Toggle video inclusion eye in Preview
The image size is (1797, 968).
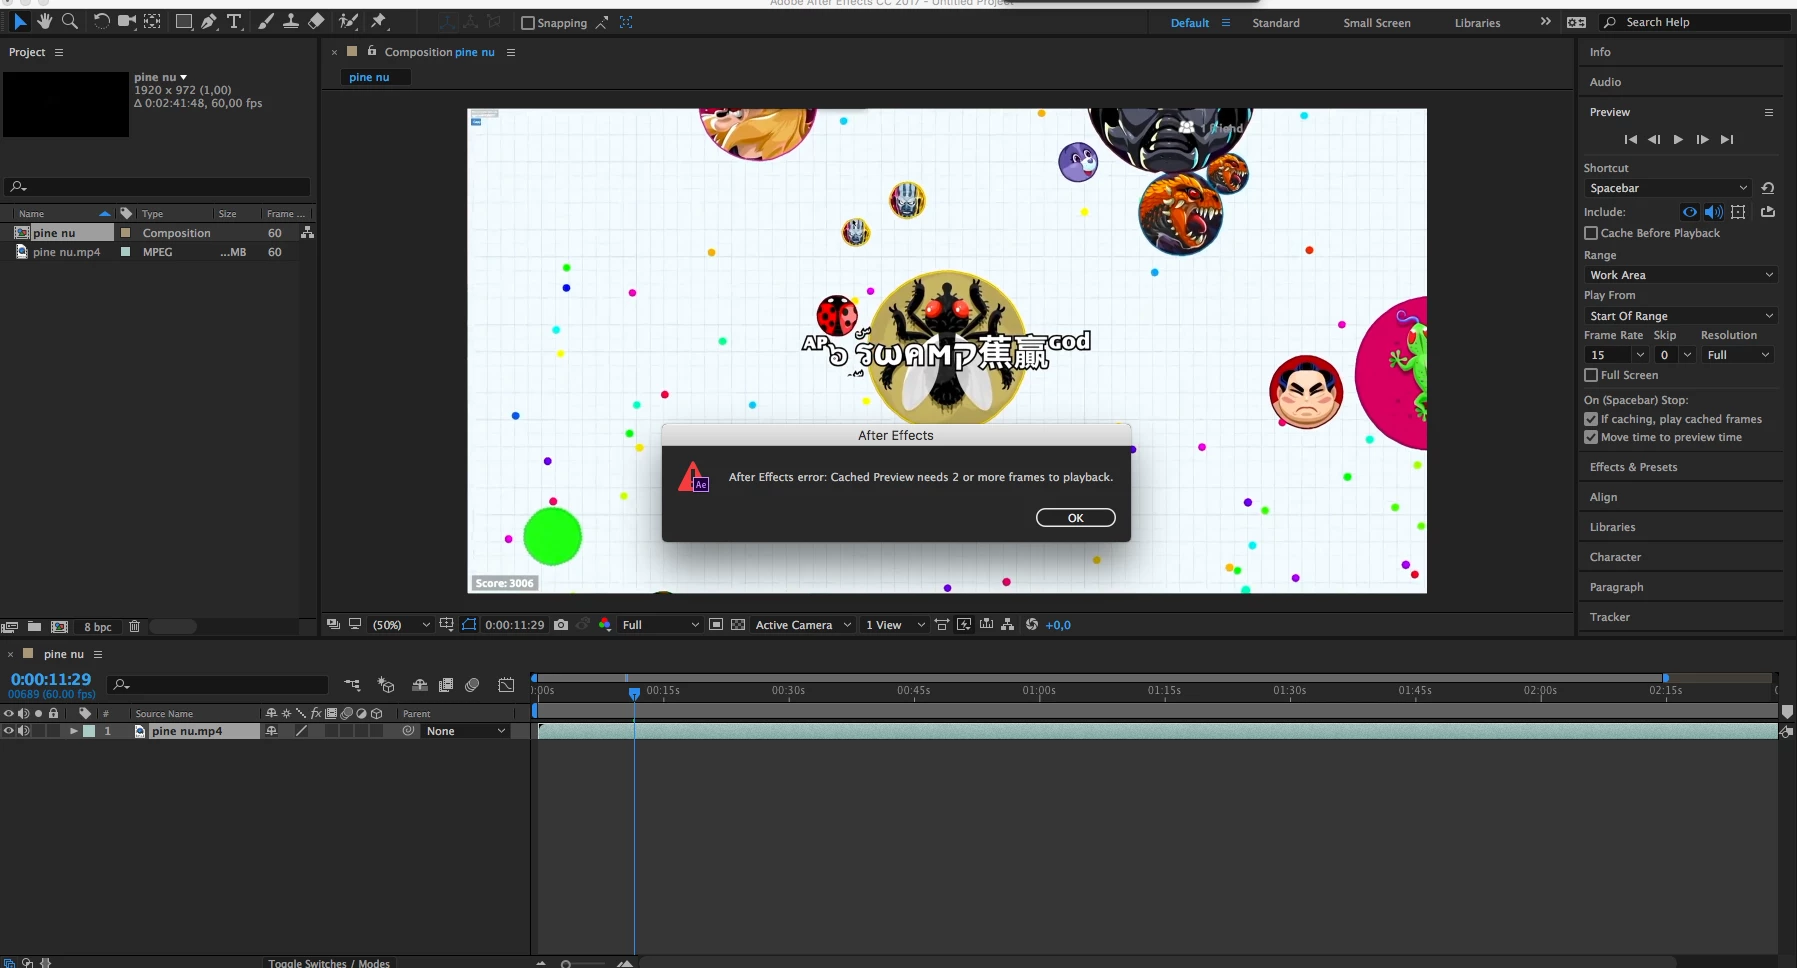[x=1689, y=212]
